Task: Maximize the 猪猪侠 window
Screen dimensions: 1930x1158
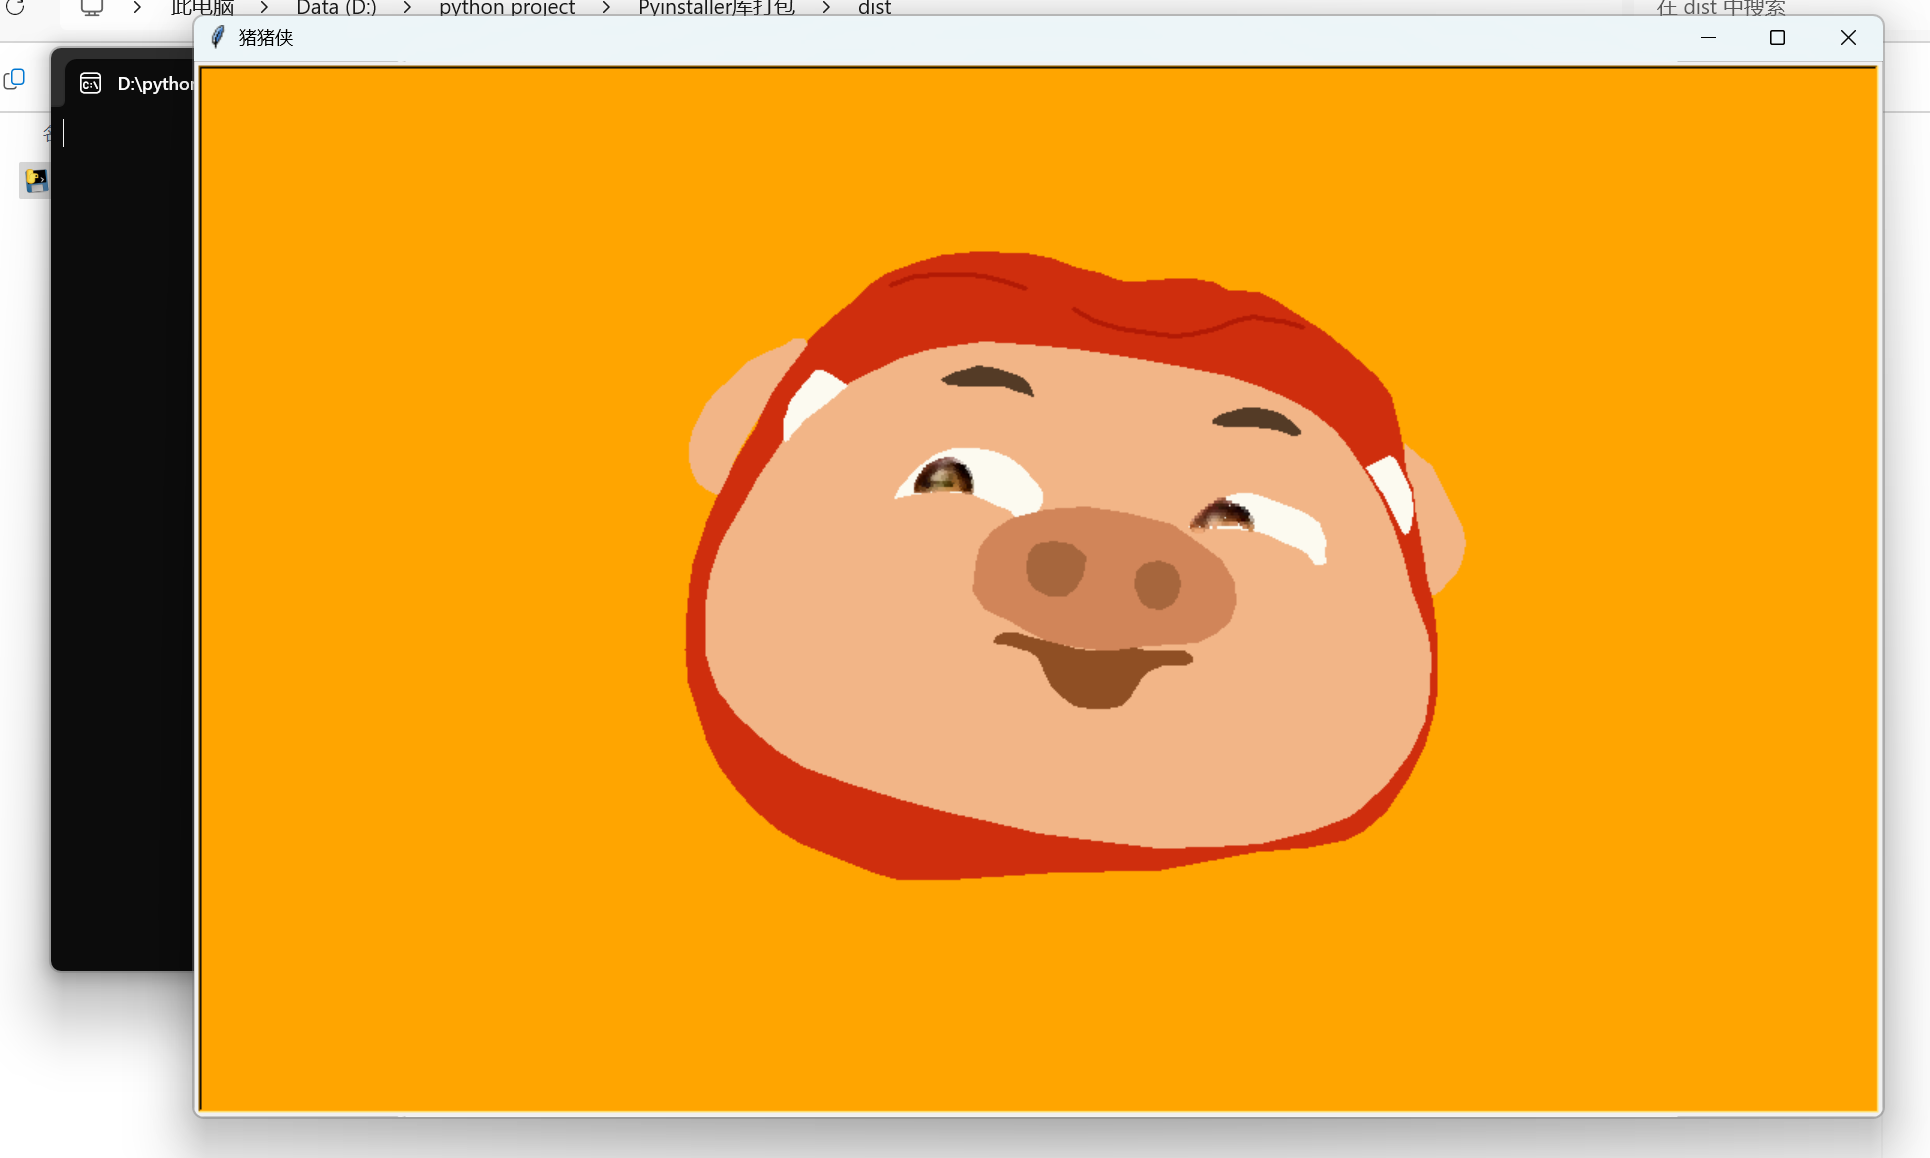Action: (x=1777, y=38)
